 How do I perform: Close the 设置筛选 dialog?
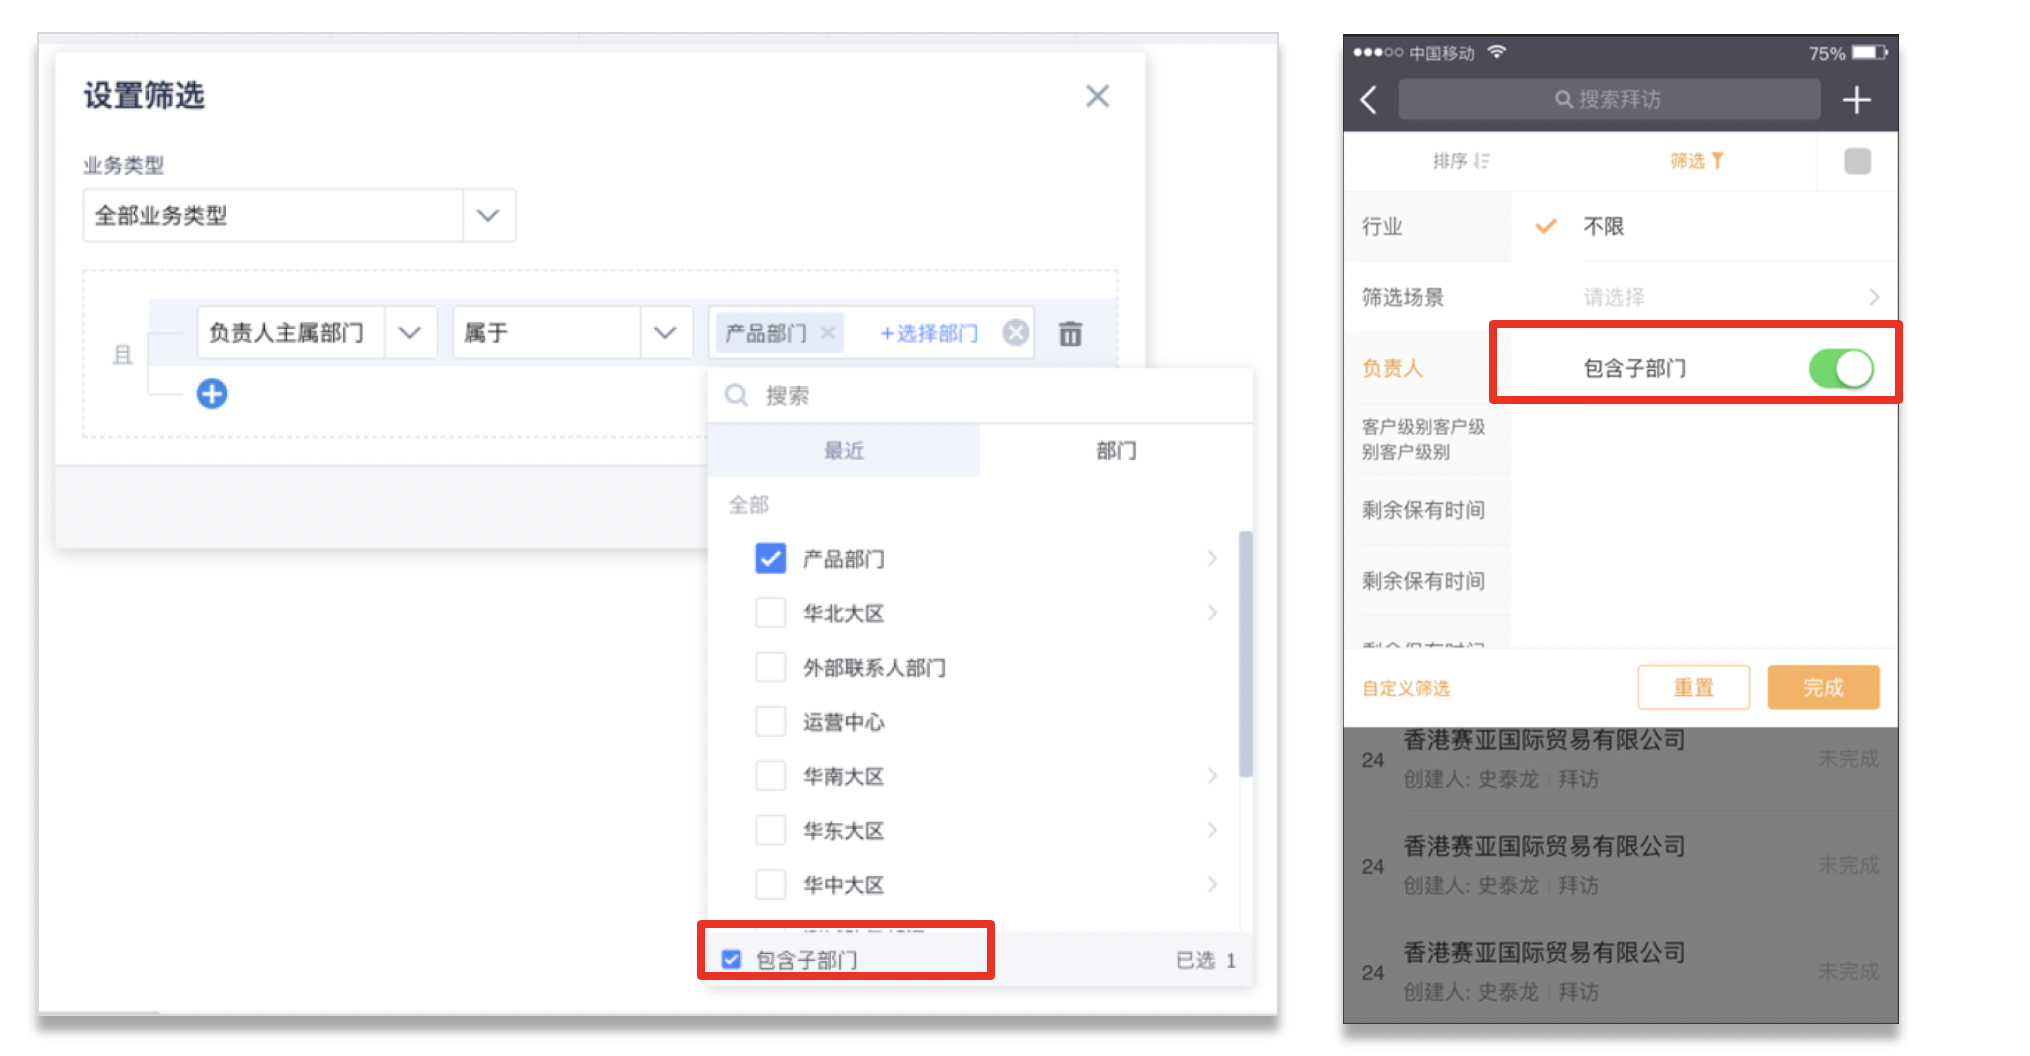(1097, 96)
